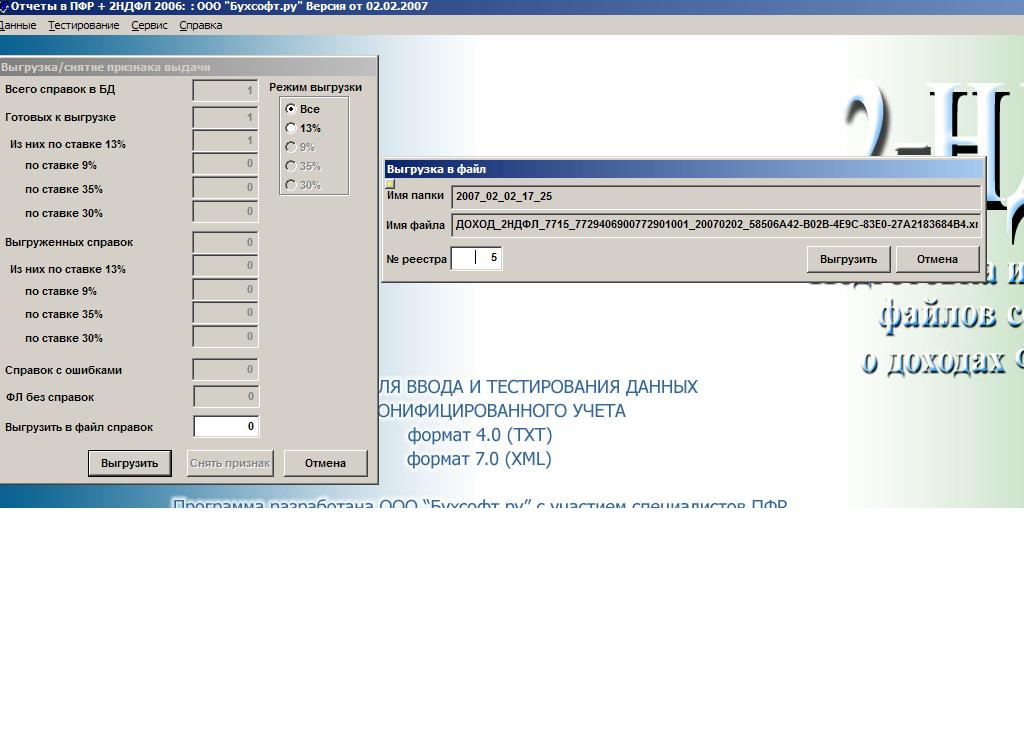Select the Все export mode radio button

pyautogui.click(x=291, y=109)
